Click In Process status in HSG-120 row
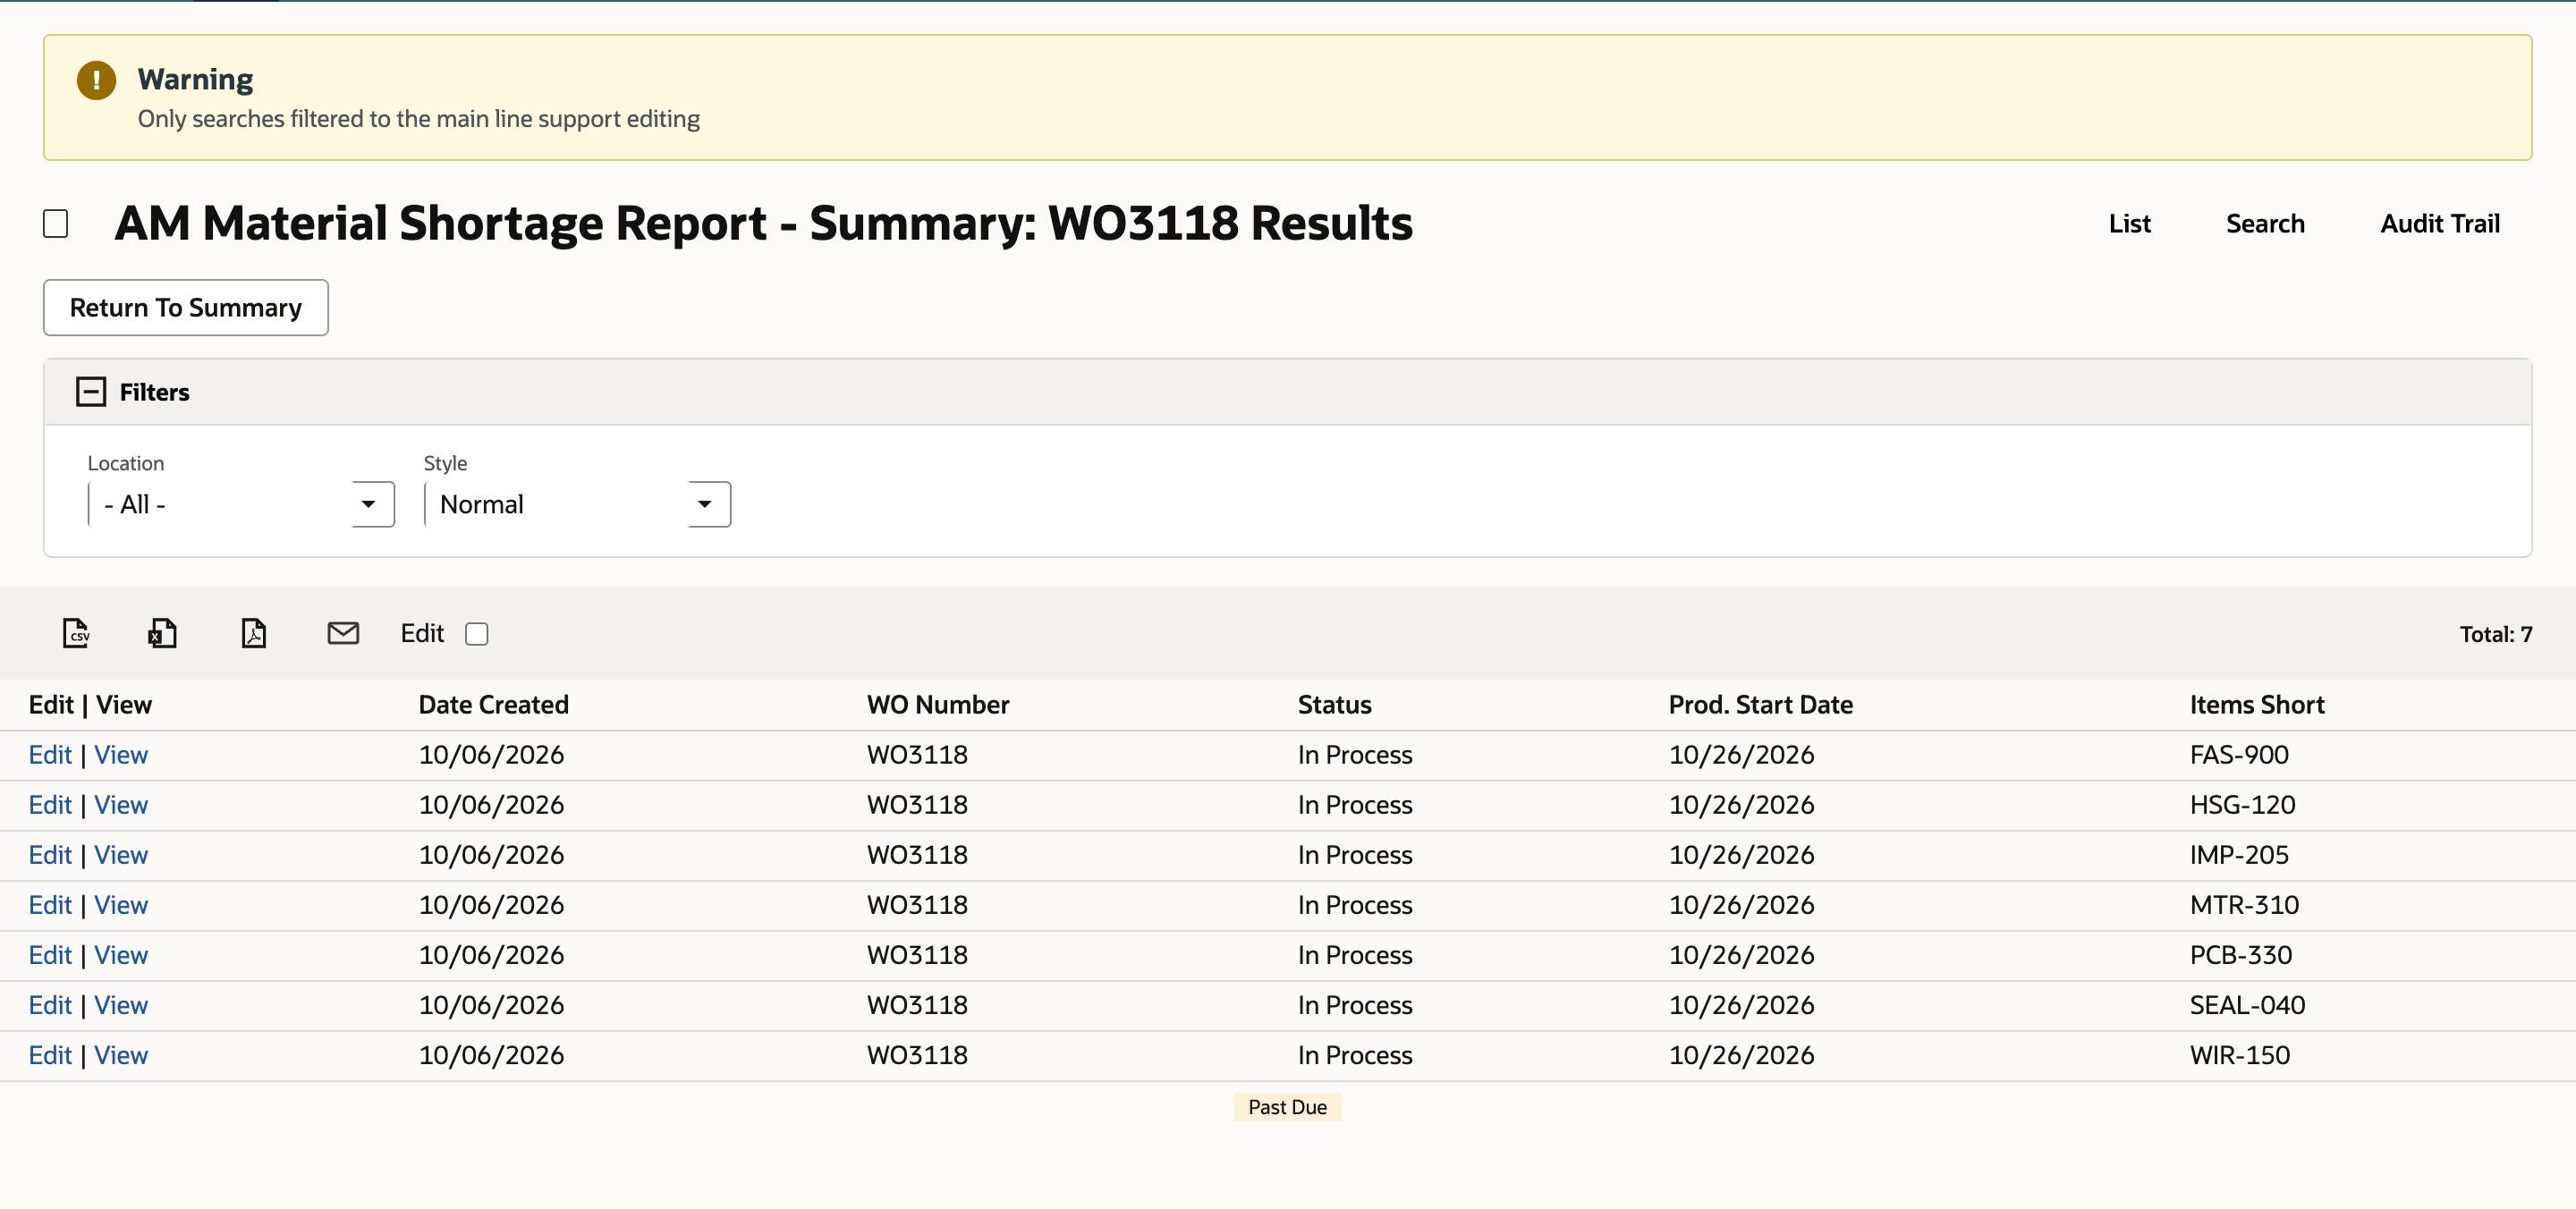Image resolution: width=2576 pixels, height=1209 pixels. point(1355,805)
